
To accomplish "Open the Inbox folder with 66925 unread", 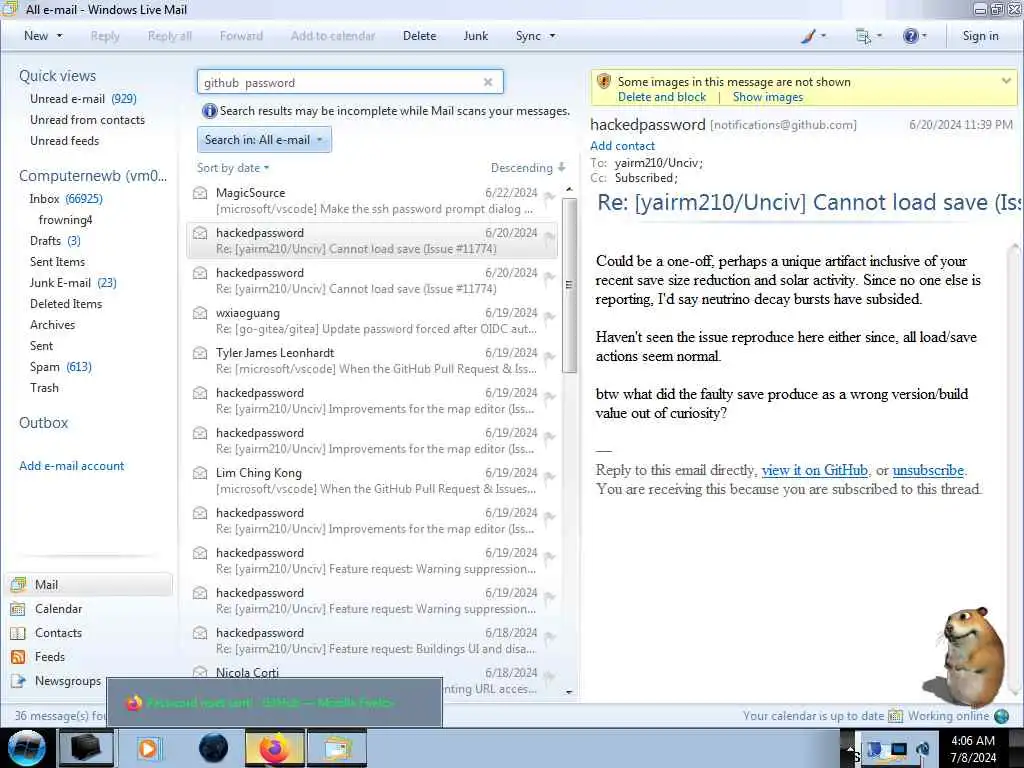I will [x=66, y=199].
